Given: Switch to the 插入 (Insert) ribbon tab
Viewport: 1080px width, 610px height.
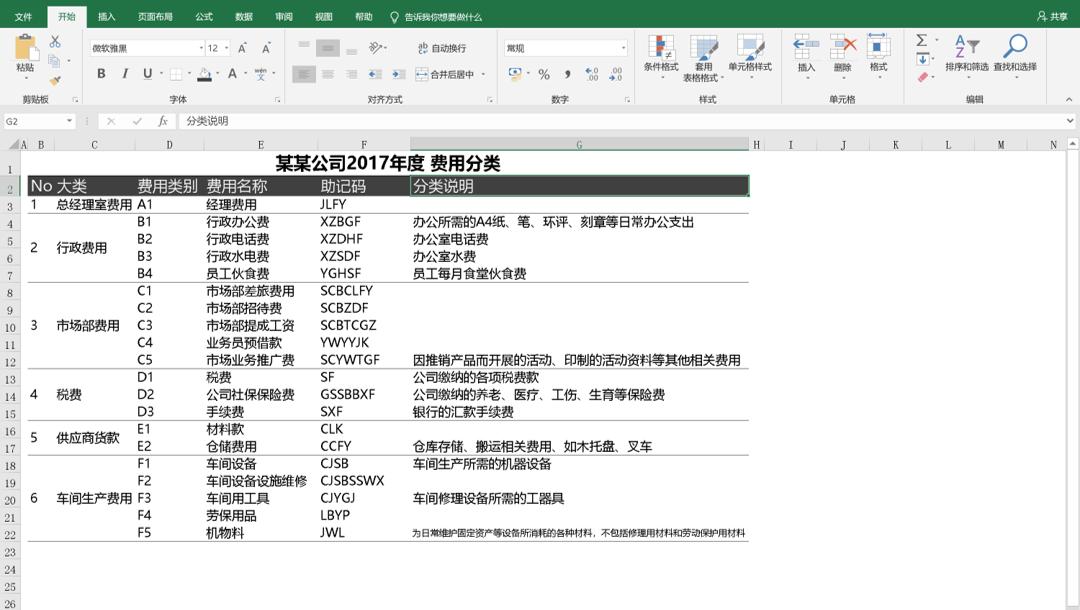Looking at the screenshot, I should pos(107,16).
